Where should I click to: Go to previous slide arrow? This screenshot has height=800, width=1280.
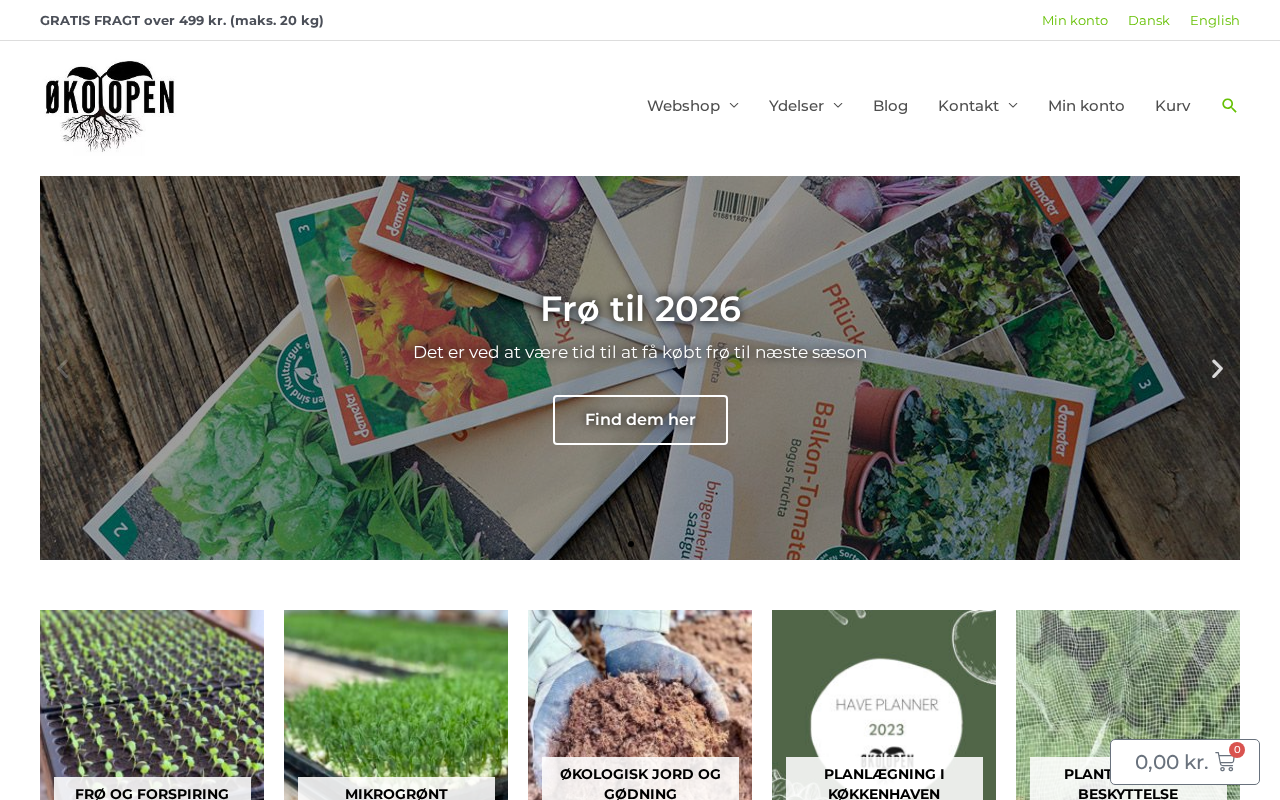pyautogui.click(x=62, y=369)
